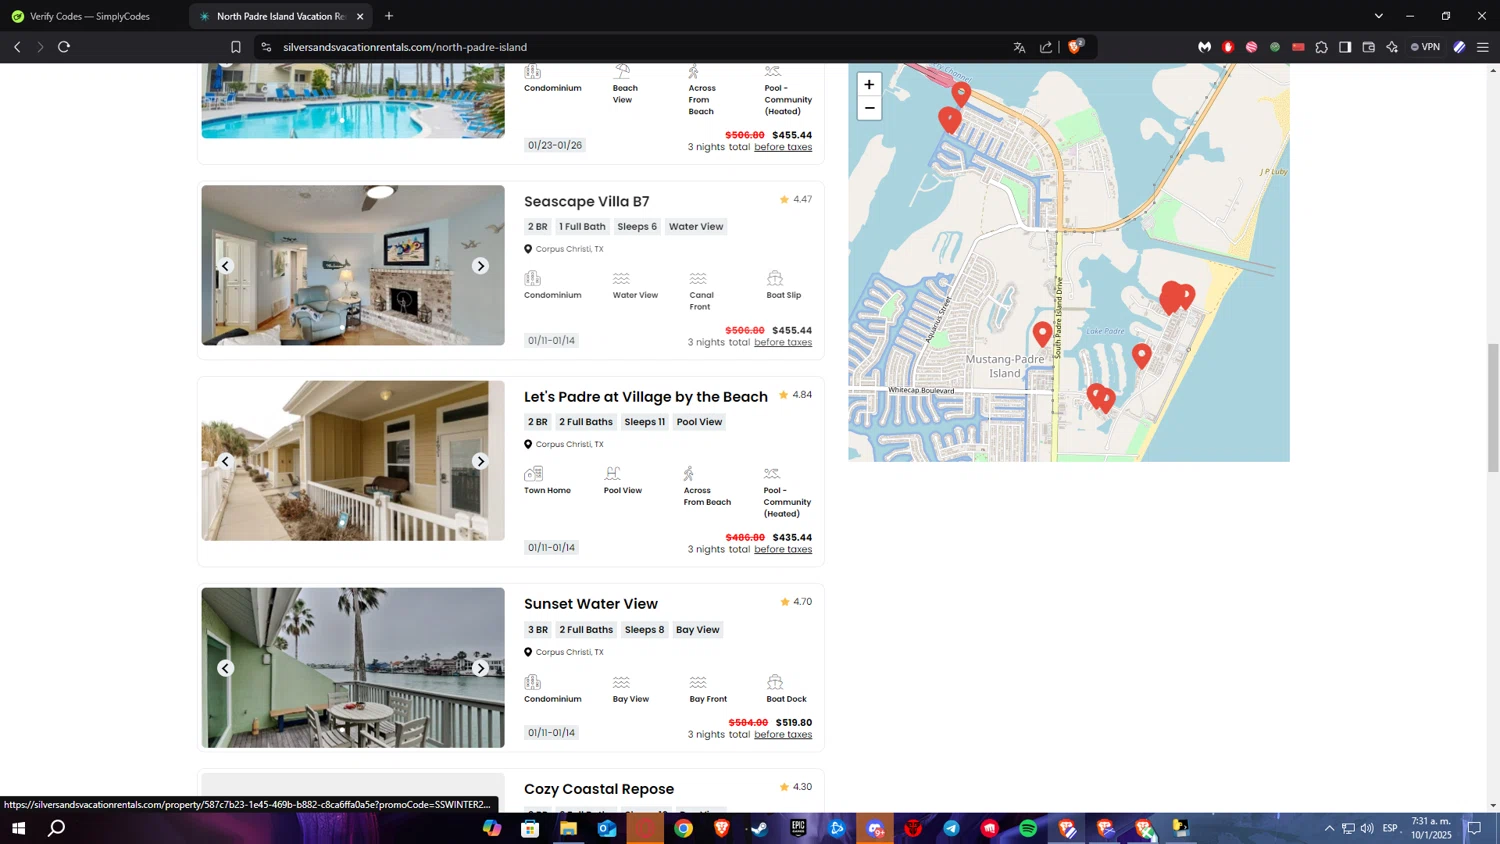Show previous photo of Sunset Water View
The image size is (1500, 844).
point(226,668)
